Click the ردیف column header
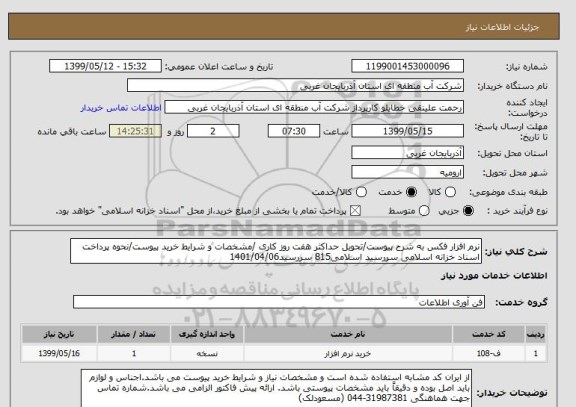The image size is (576, 407). [536, 334]
